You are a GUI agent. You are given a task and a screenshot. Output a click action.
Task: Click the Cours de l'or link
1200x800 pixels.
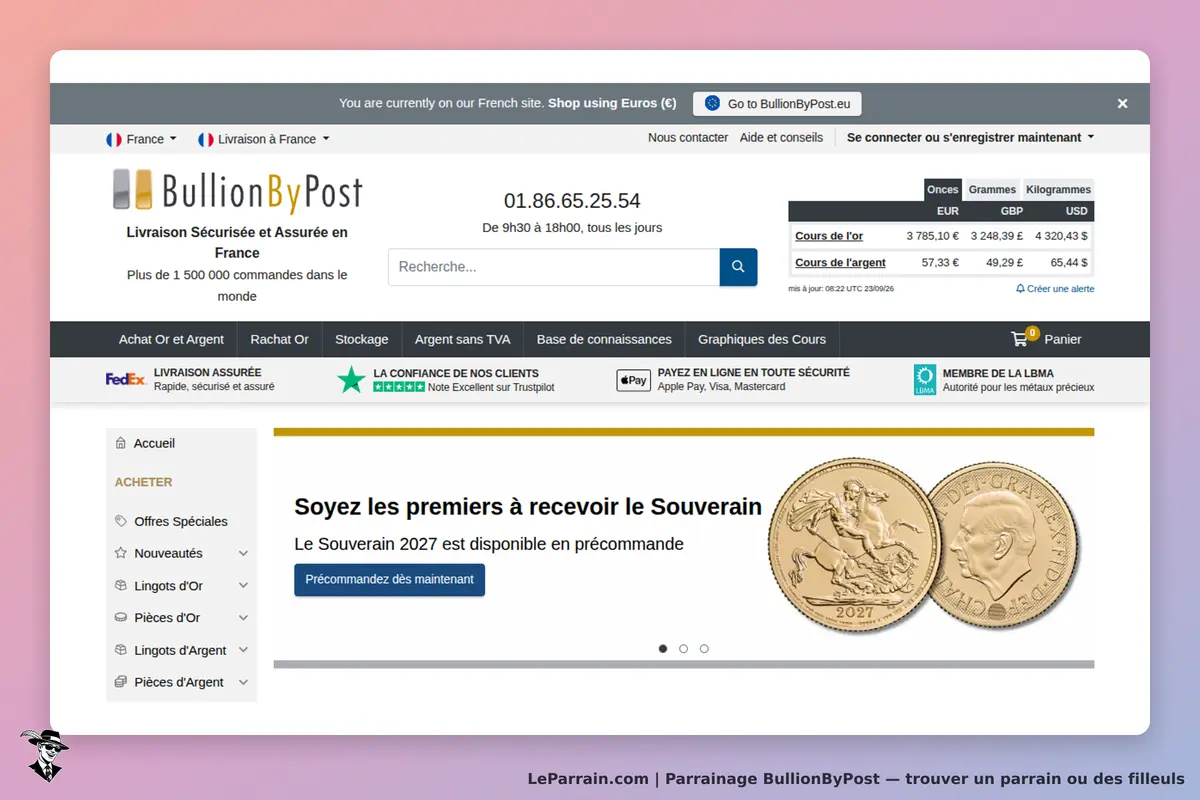tap(829, 236)
